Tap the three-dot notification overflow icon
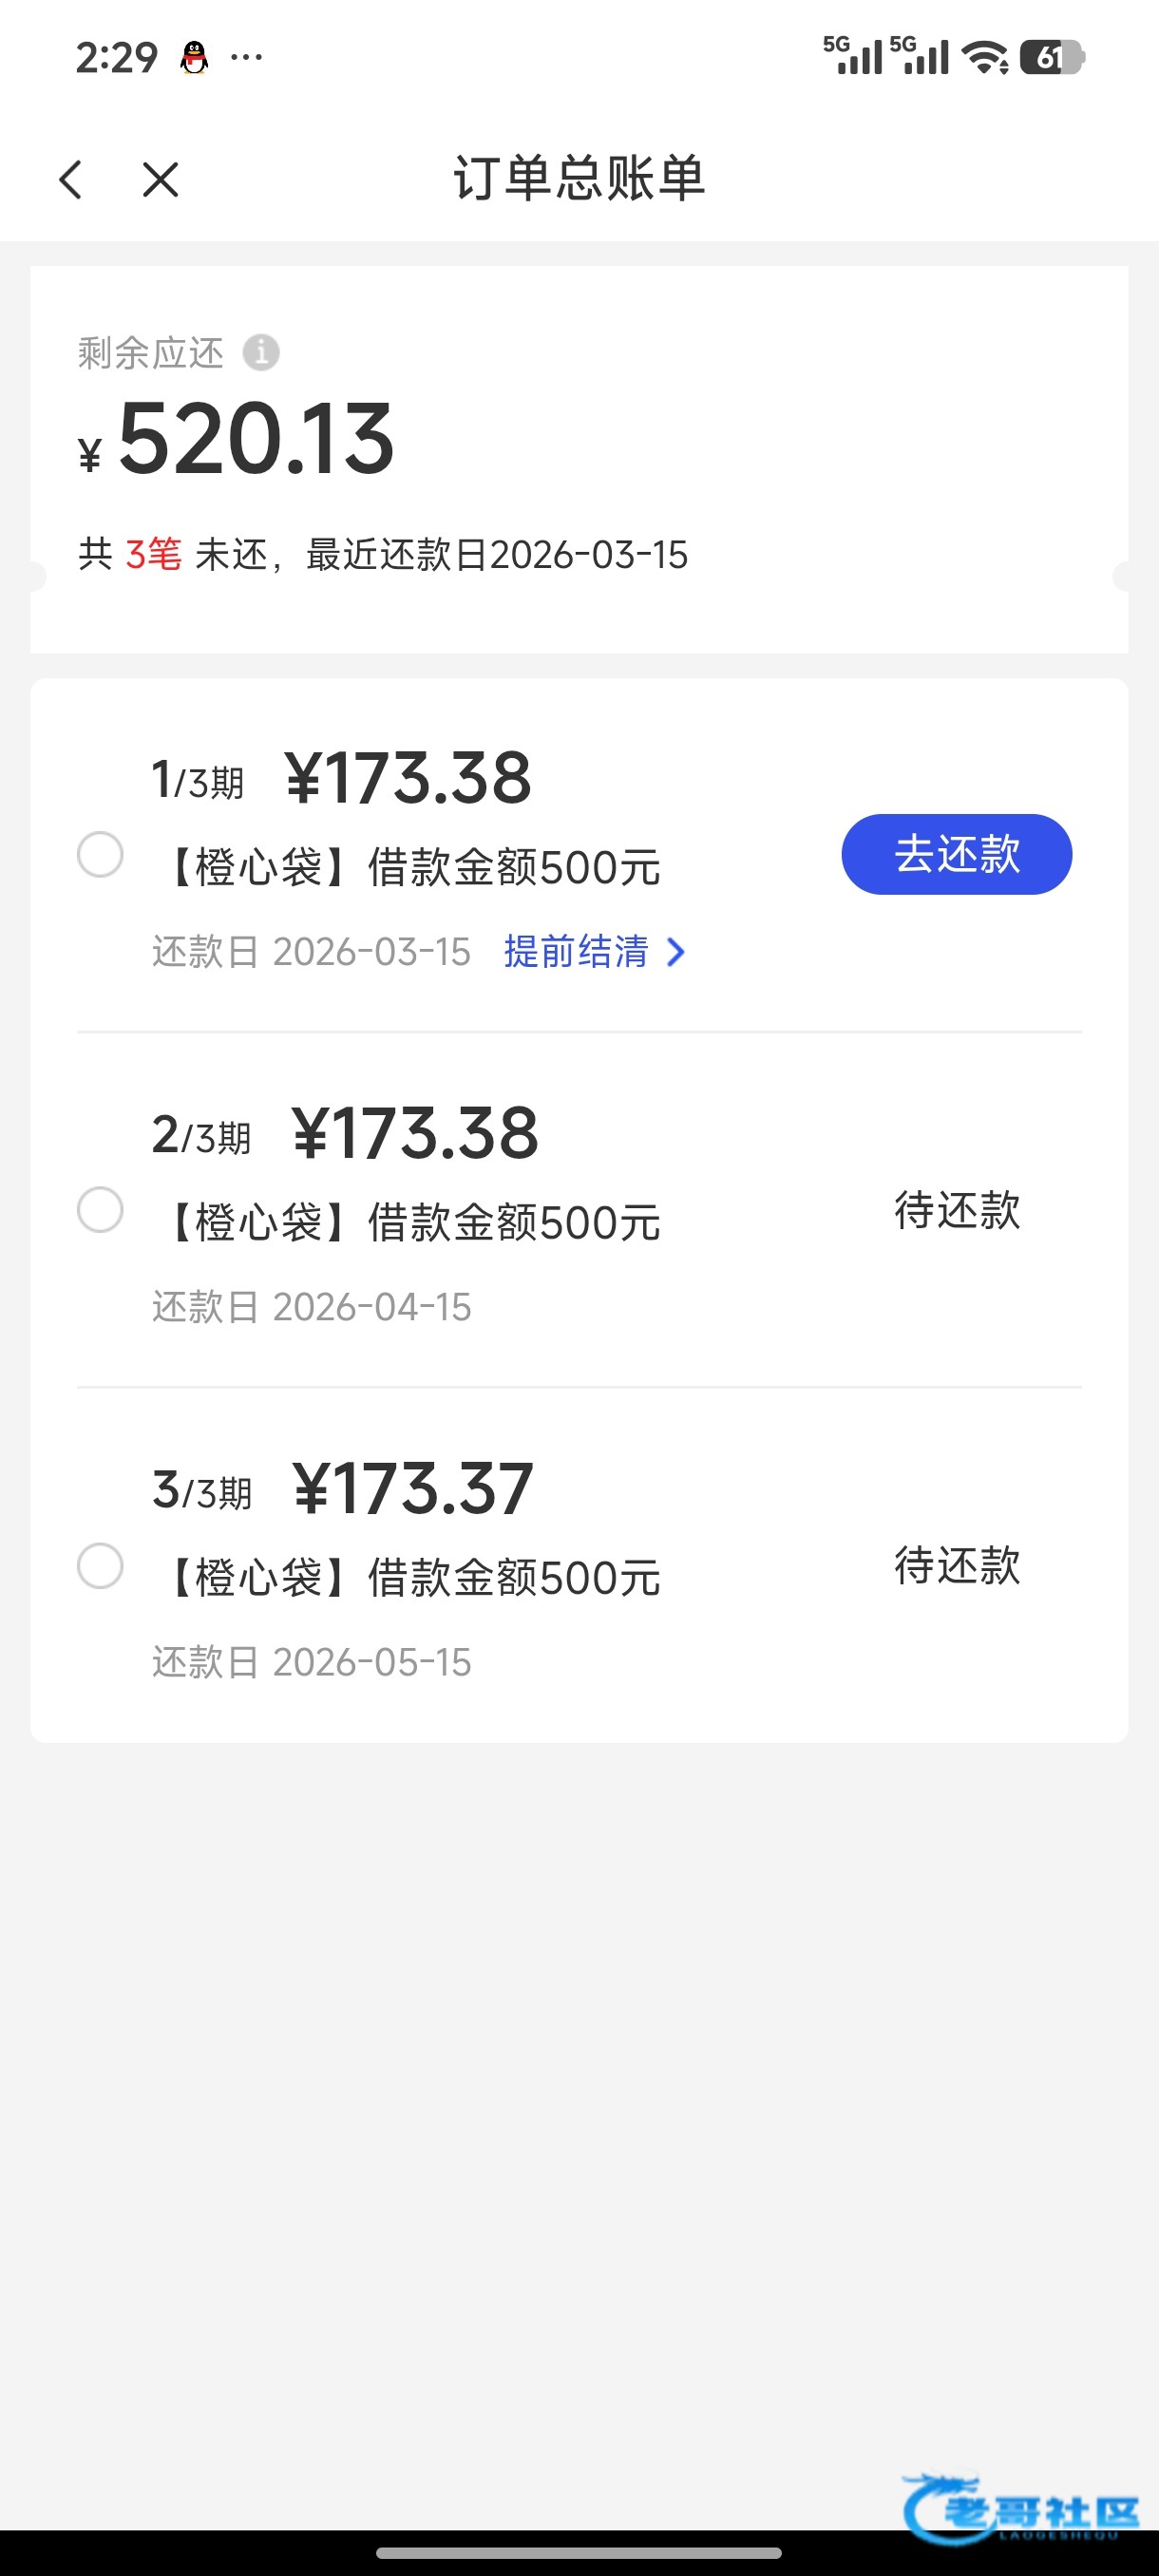This screenshot has width=1159, height=2576. click(x=246, y=57)
